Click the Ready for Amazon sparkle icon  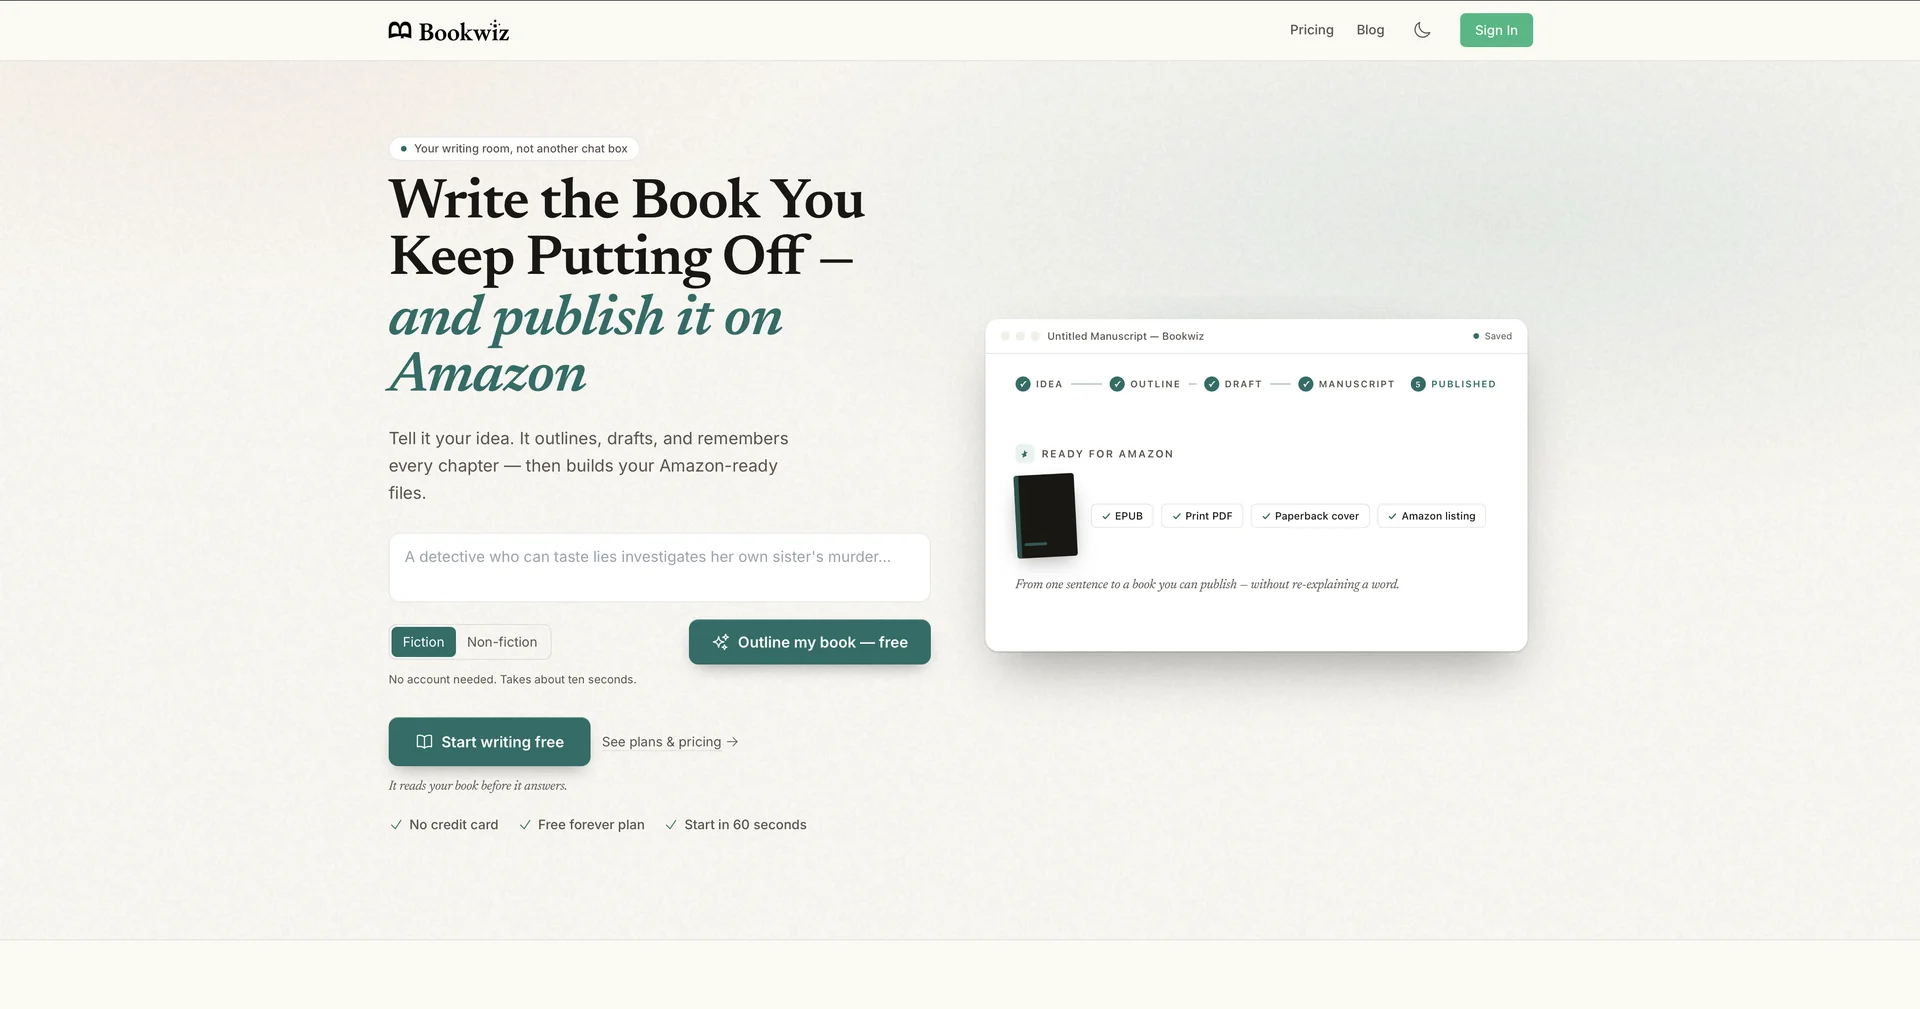pyautogui.click(x=1024, y=454)
